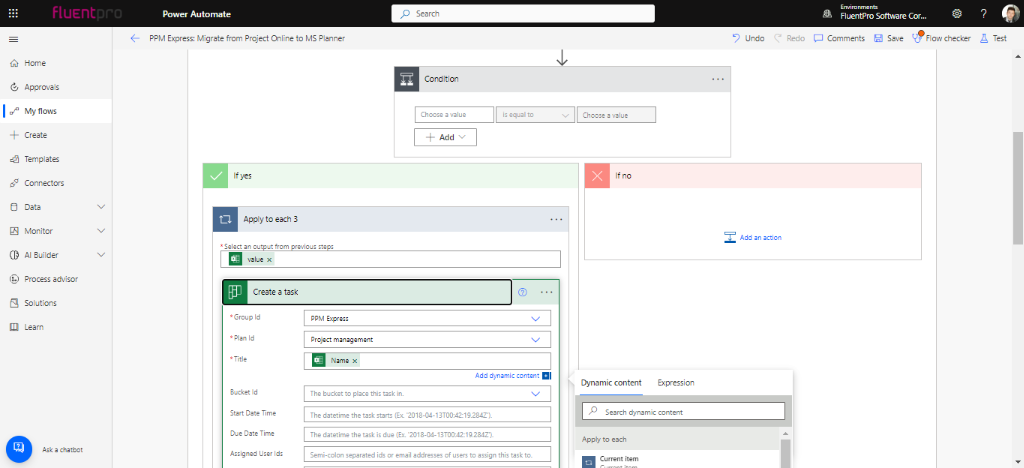
Task: Click the Process advisor icon
Action: [14, 279]
